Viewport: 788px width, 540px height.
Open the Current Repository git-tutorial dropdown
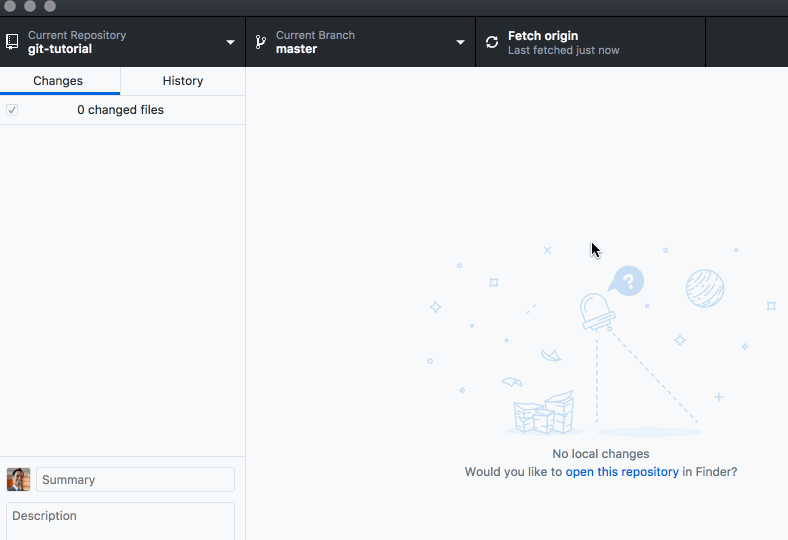[123, 42]
